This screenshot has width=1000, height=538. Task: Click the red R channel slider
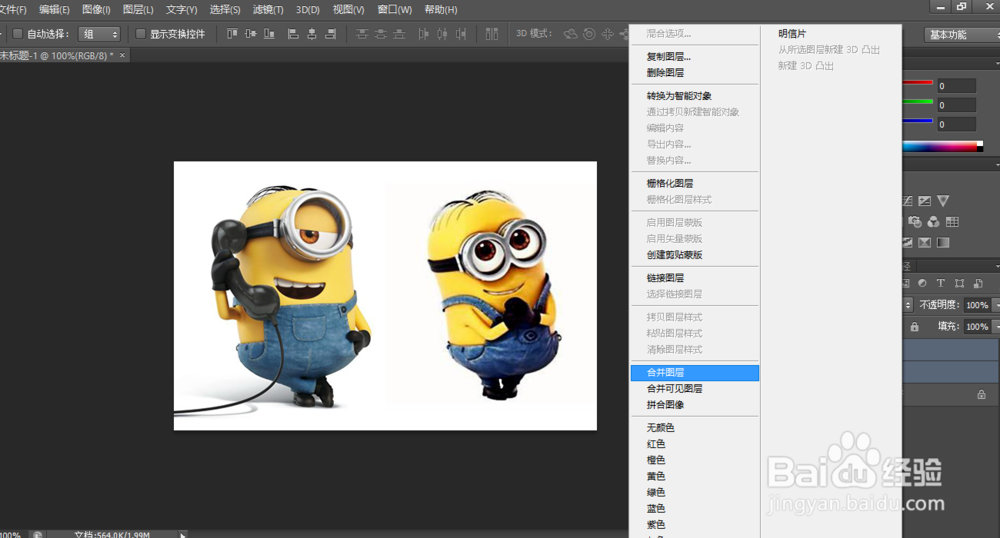[918, 83]
